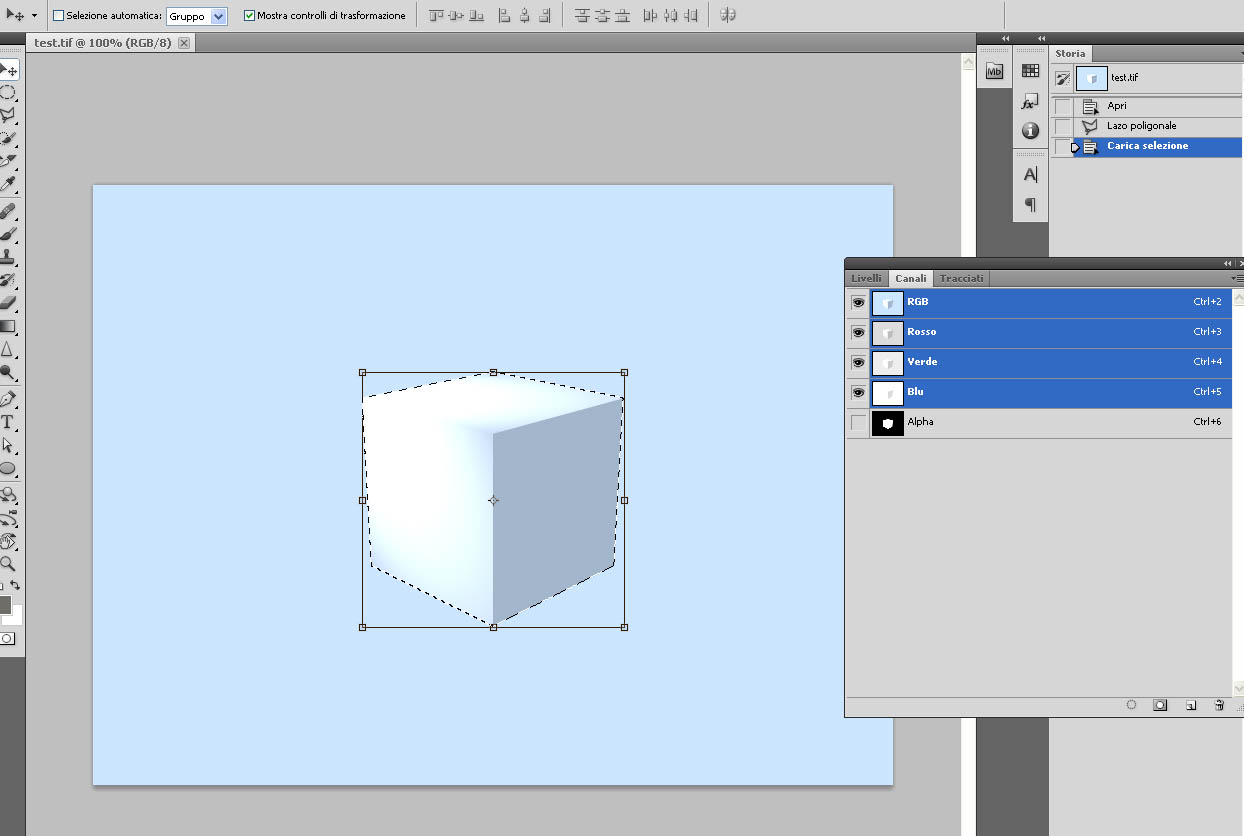The image size is (1244, 836).
Task: Open the Paragraph panel icon
Action: click(1030, 205)
